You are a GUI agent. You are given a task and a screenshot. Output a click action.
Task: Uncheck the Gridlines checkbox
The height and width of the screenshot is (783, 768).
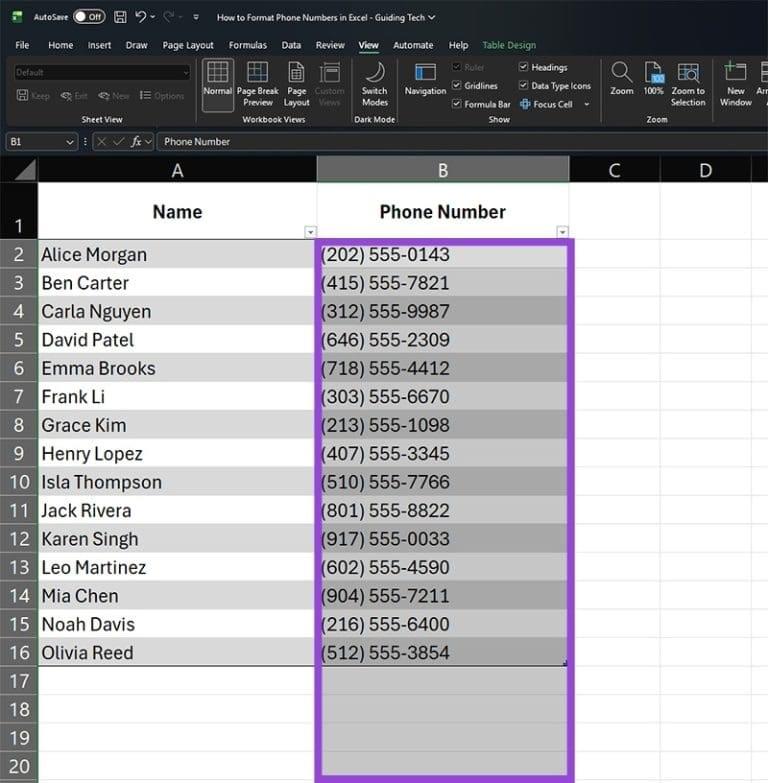(457, 86)
